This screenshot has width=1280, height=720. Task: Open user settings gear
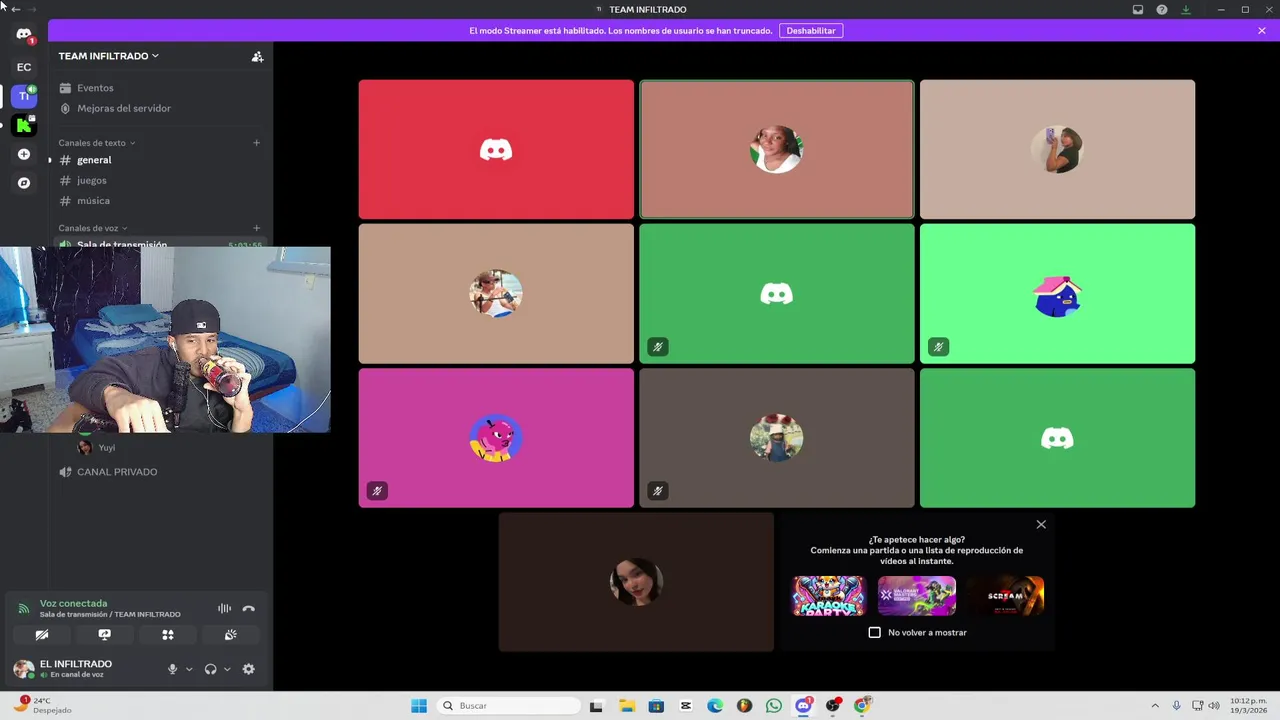[x=249, y=669]
